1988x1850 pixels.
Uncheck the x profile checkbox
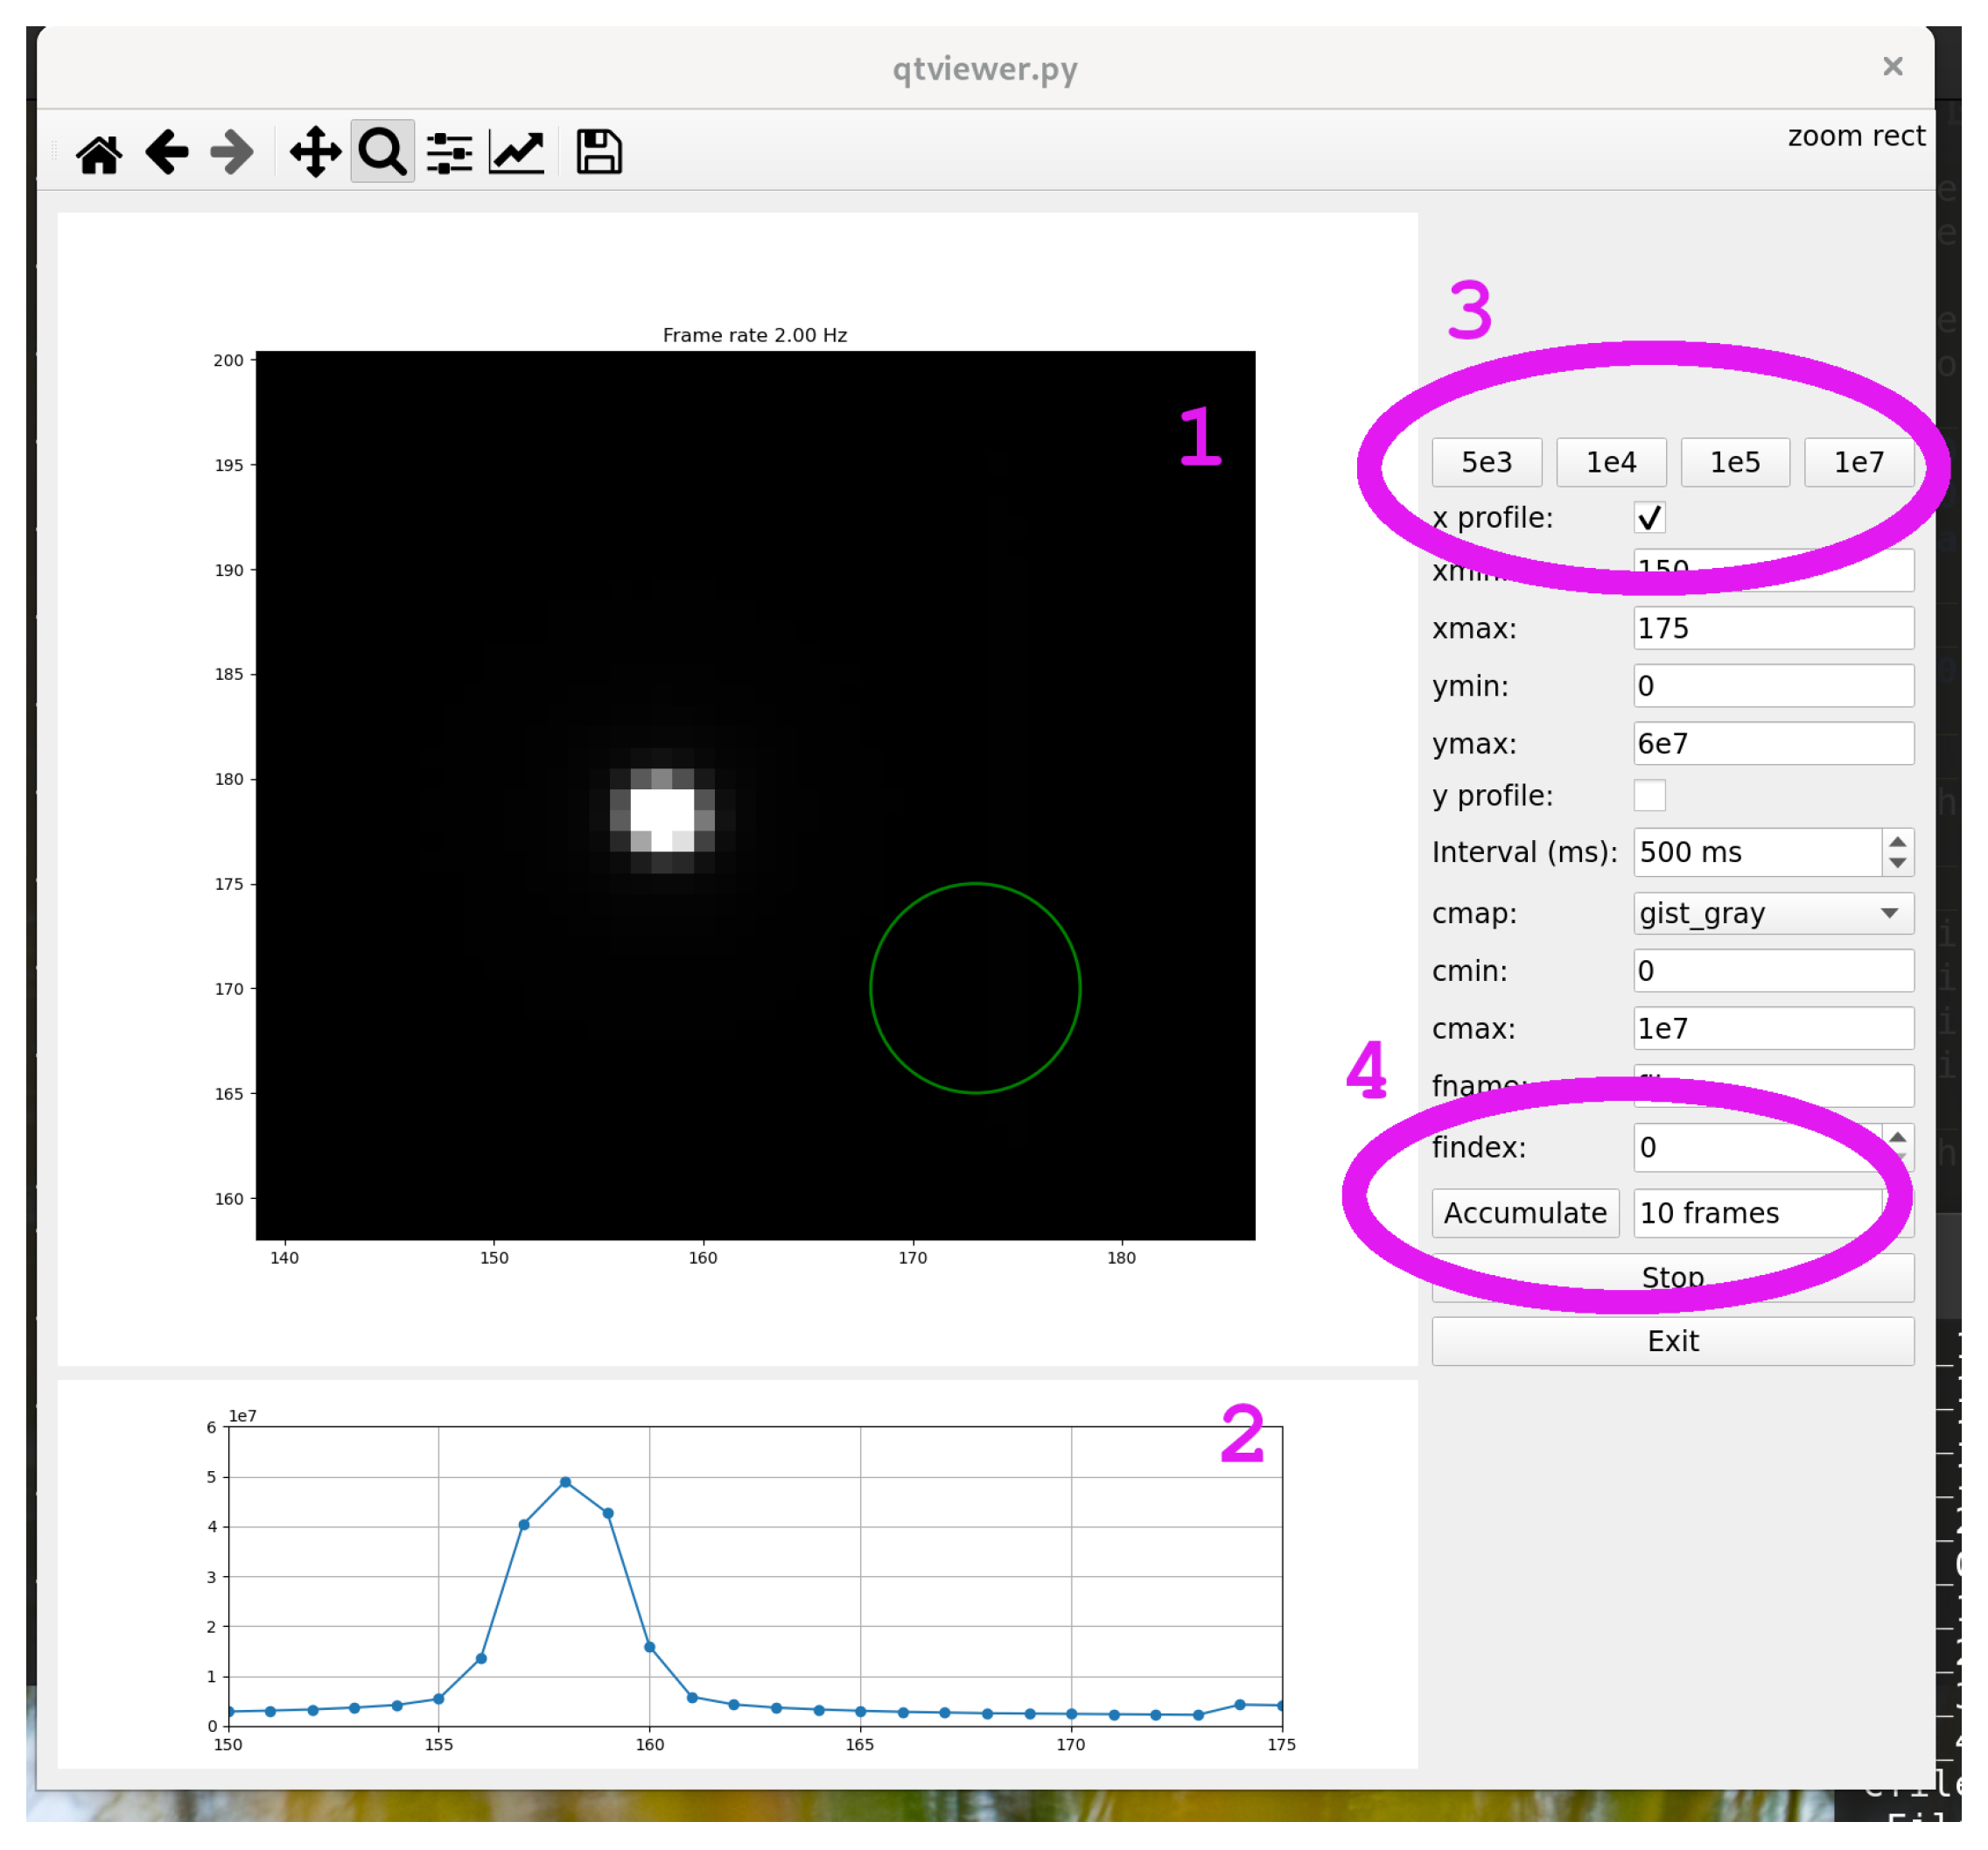(x=1649, y=518)
